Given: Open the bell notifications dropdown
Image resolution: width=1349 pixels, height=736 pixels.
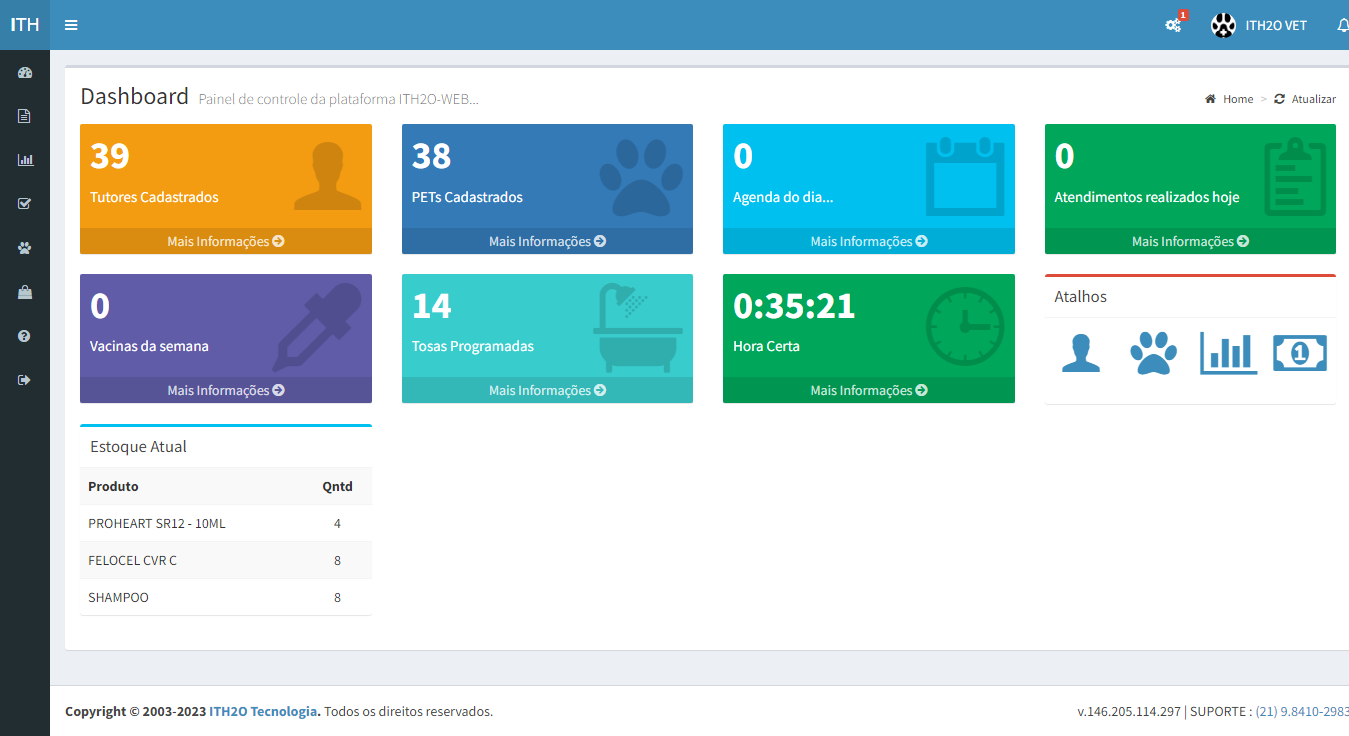Looking at the screenshot, I should click(x=1343, y=25).
